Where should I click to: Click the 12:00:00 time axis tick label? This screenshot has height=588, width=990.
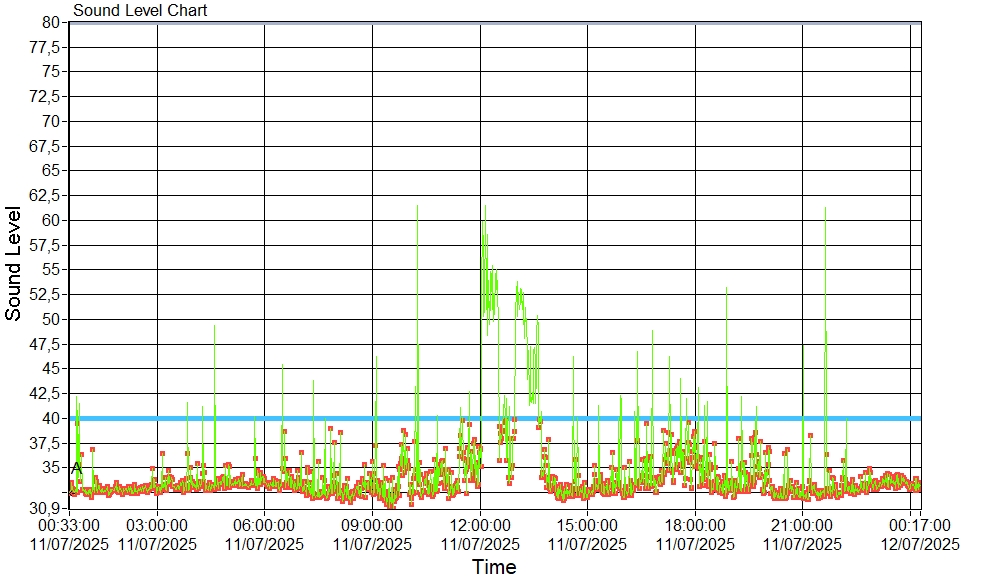pyautogui.click(x=479, y=524)
